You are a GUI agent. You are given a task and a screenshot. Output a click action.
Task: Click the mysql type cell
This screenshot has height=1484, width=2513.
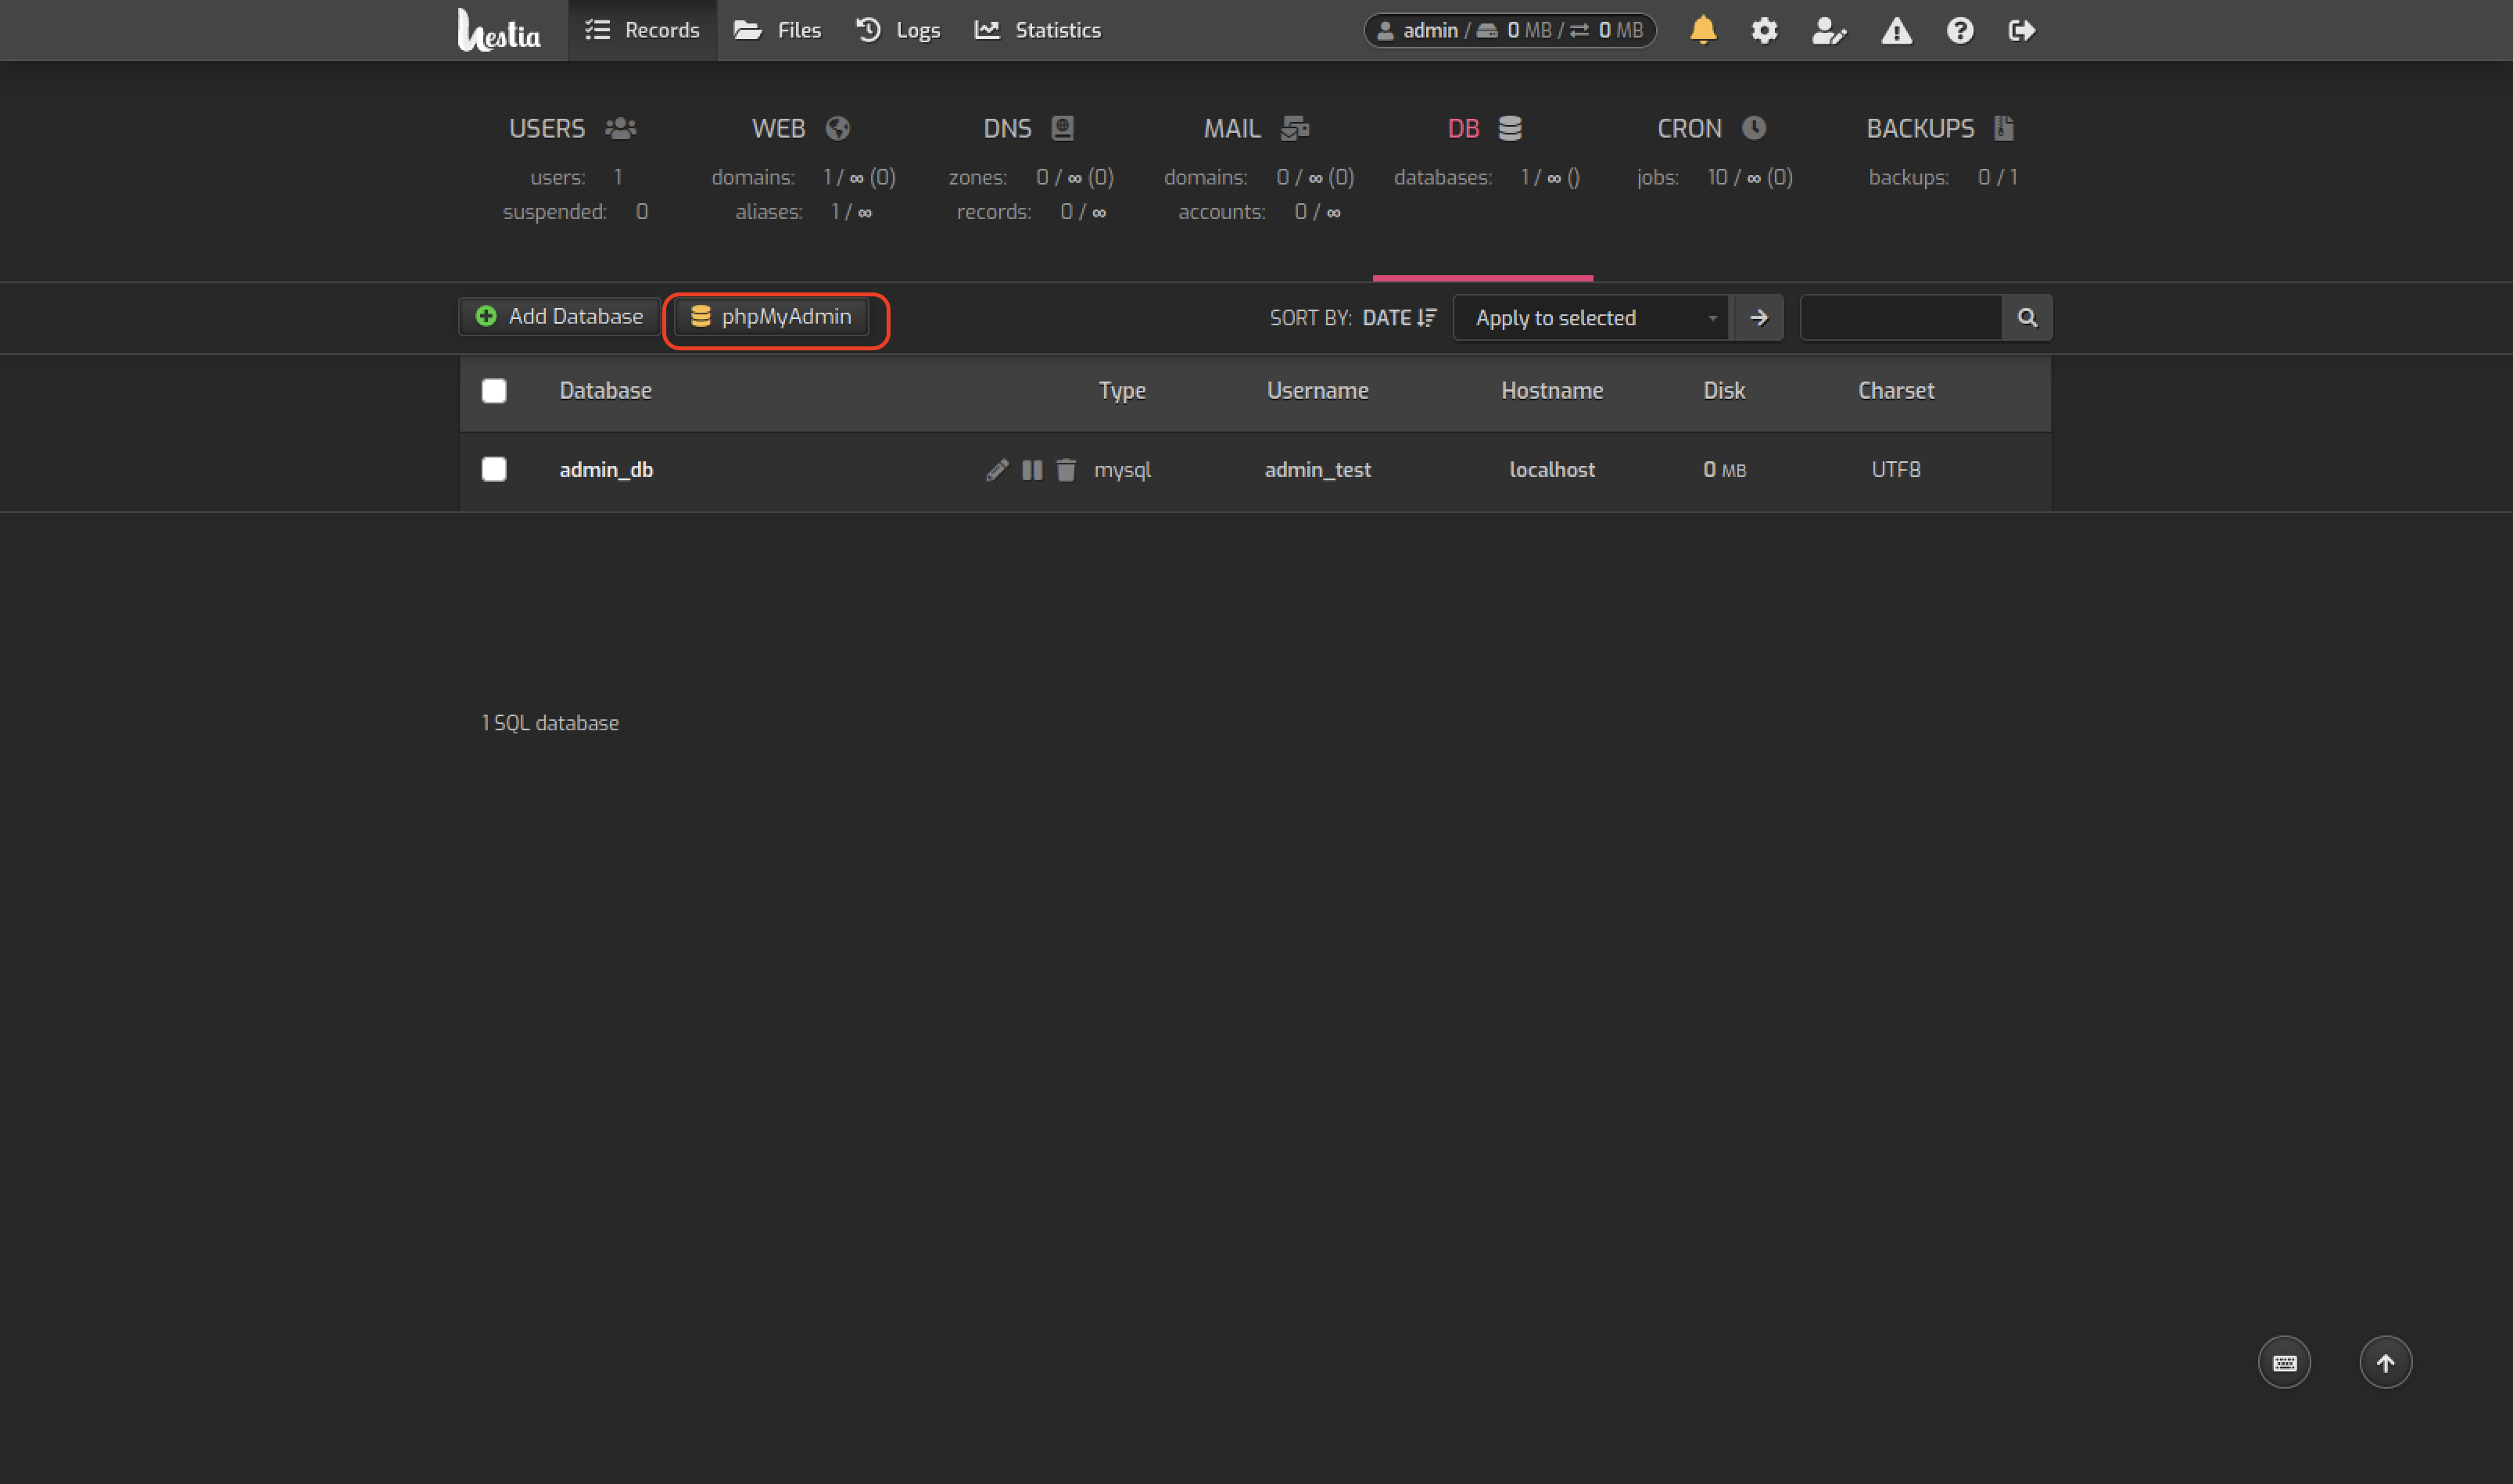tap(1122, 470)
